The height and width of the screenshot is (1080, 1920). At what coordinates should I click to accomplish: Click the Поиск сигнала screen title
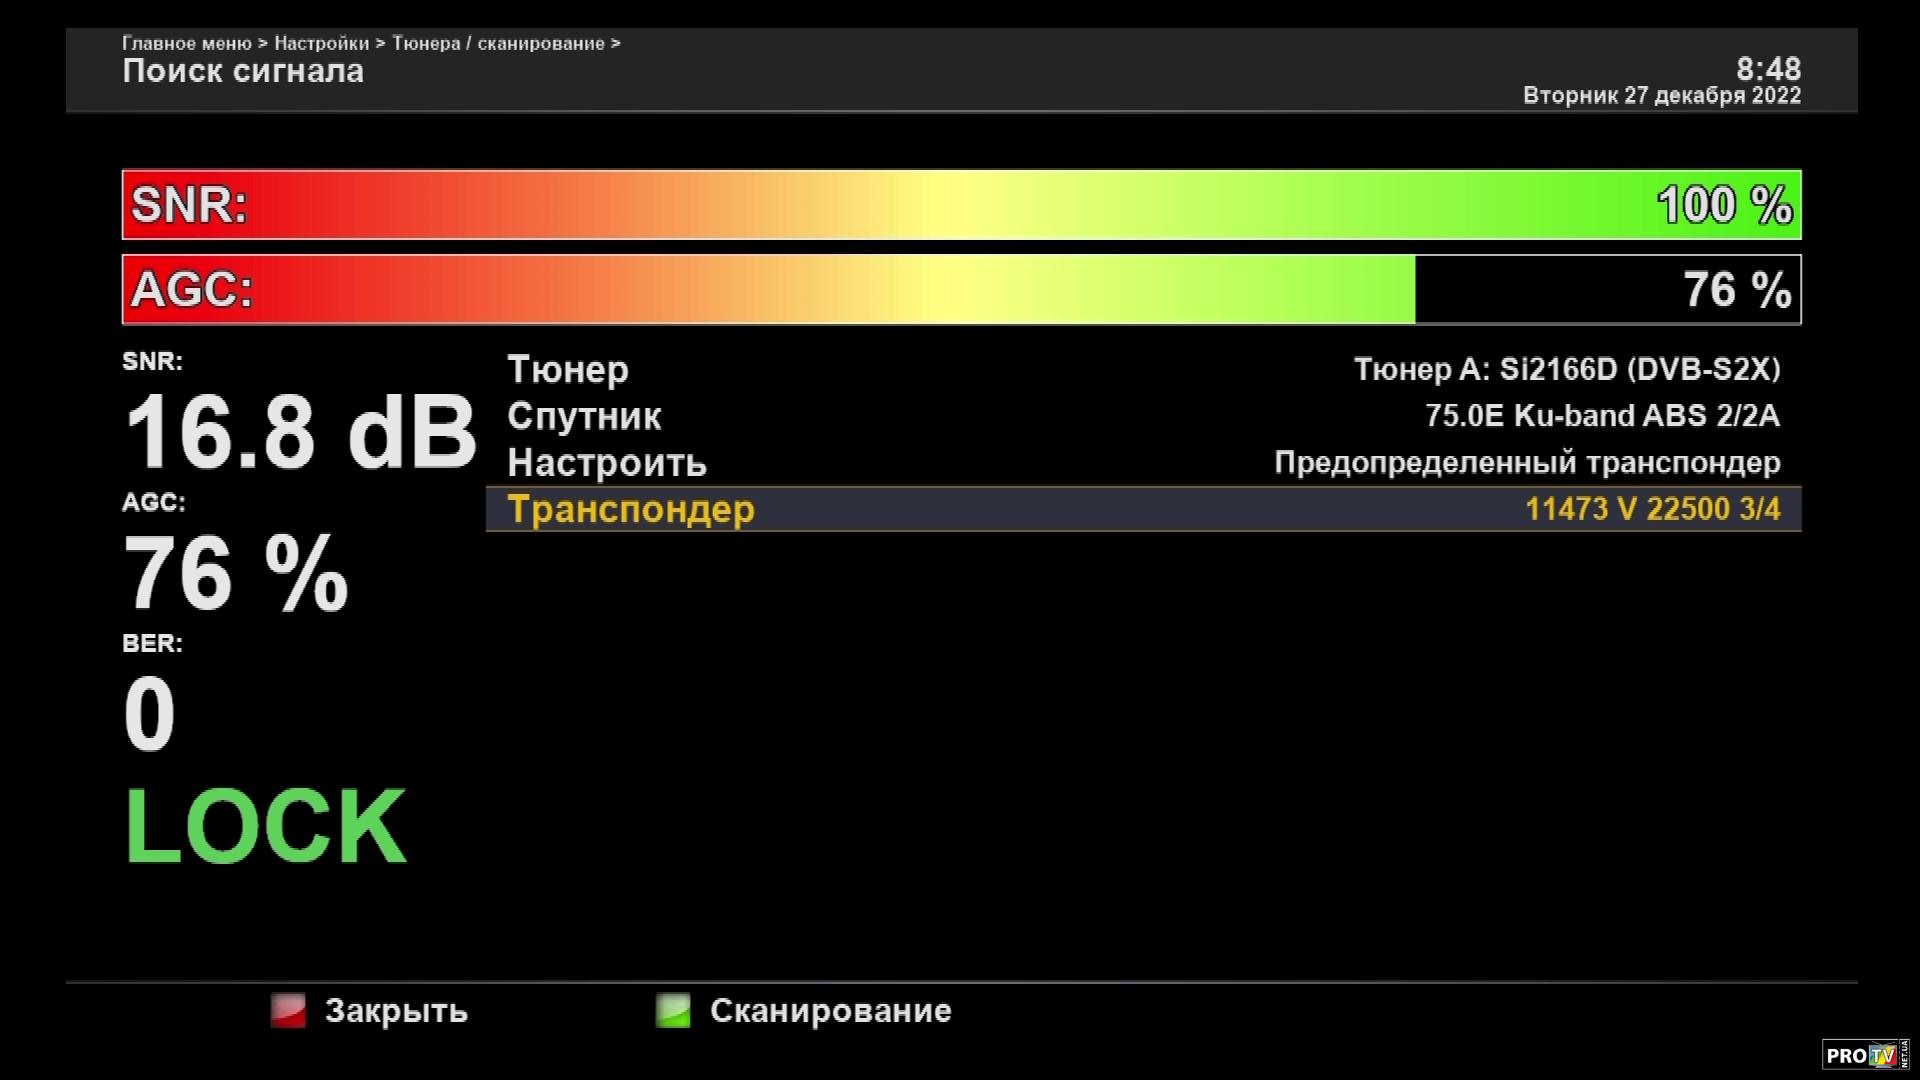[x=243, y=71]
